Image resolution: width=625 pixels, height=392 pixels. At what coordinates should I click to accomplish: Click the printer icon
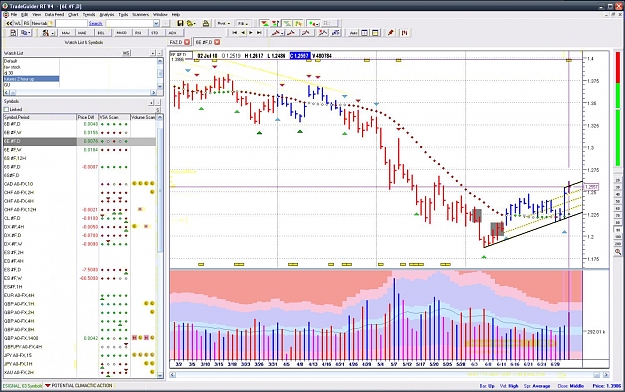pos(206,24)
